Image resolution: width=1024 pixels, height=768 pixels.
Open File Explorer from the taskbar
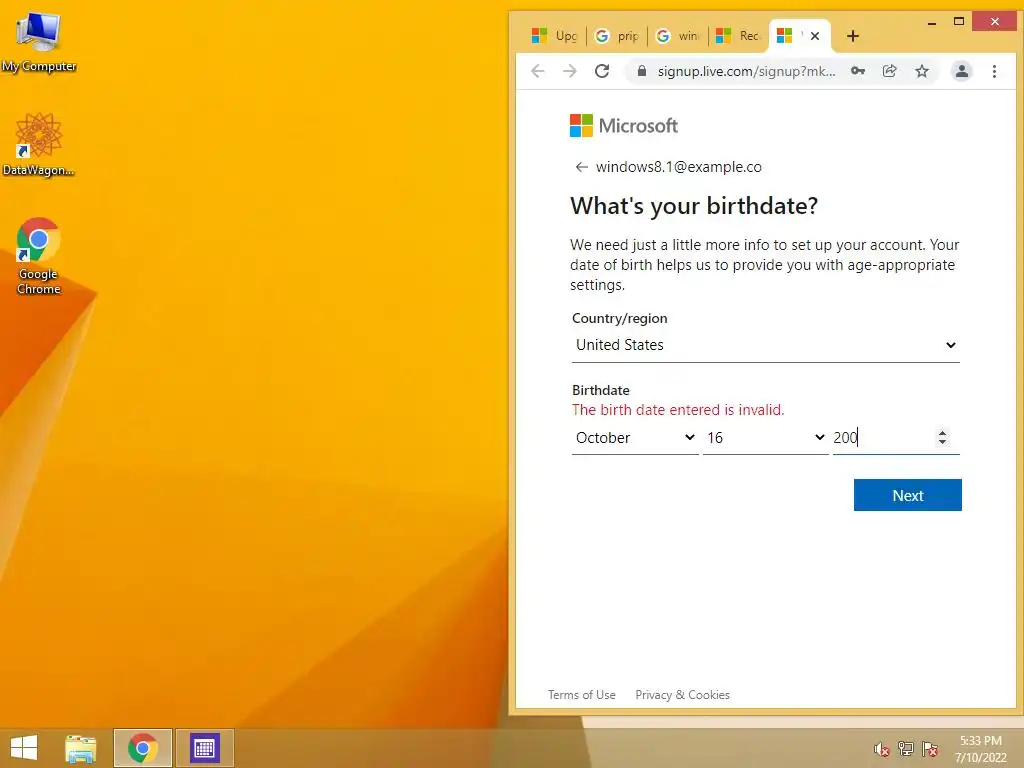(x=80, y=748)
